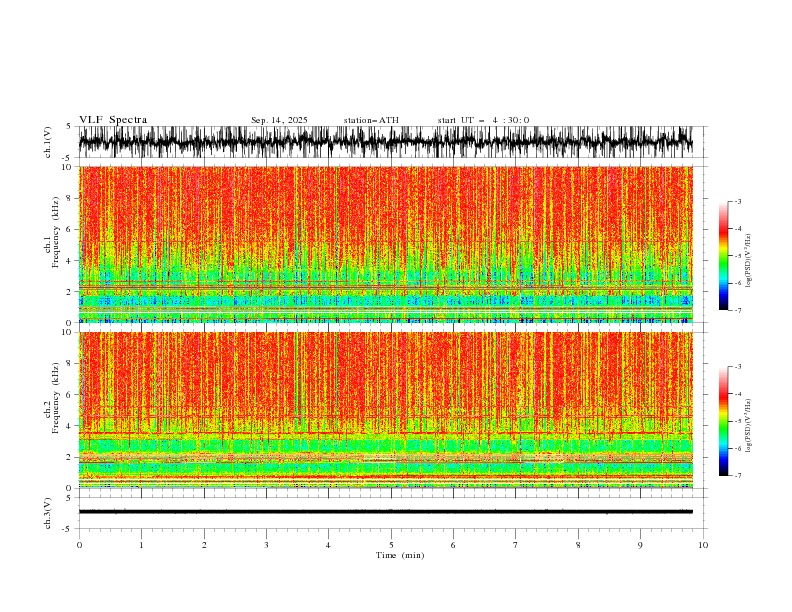This screenshot has height=612, width=792.
Task: Click the ch.1 "Frequency (kHz)" axis label
Action: (x=55, y=233)
